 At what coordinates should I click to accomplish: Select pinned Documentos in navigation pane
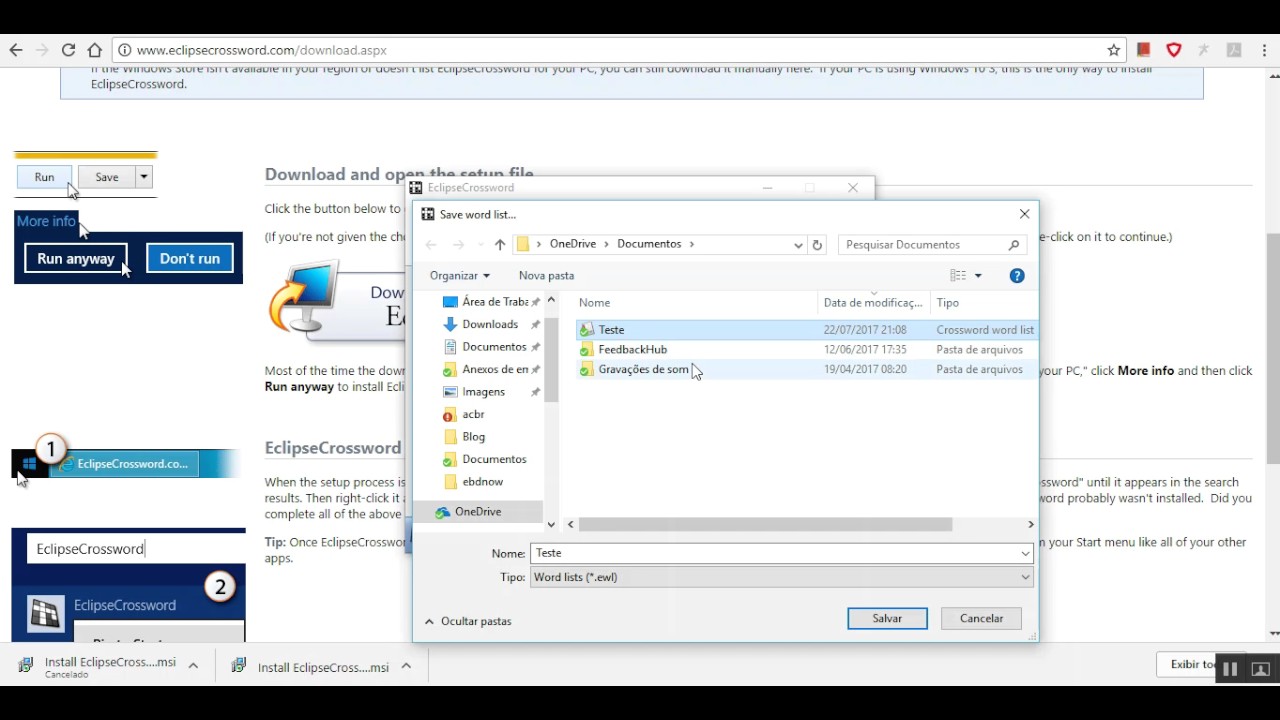click(x=485, y=347)
